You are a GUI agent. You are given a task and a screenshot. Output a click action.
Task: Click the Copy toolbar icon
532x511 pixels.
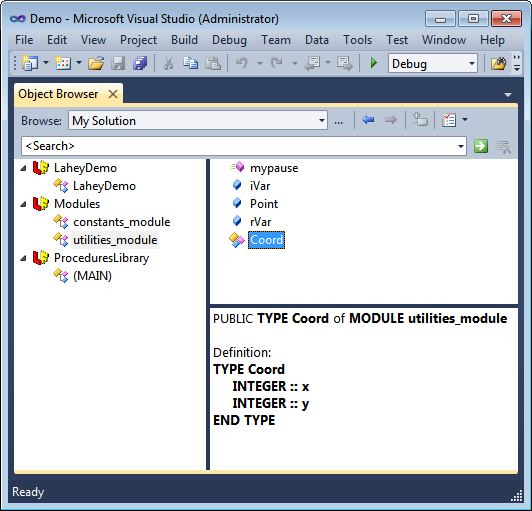click(190, 63)
